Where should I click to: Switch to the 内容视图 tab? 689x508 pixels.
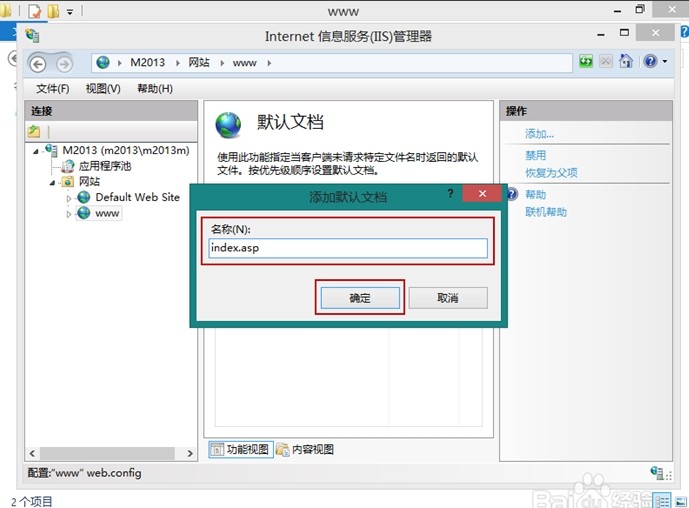(305, 450)
